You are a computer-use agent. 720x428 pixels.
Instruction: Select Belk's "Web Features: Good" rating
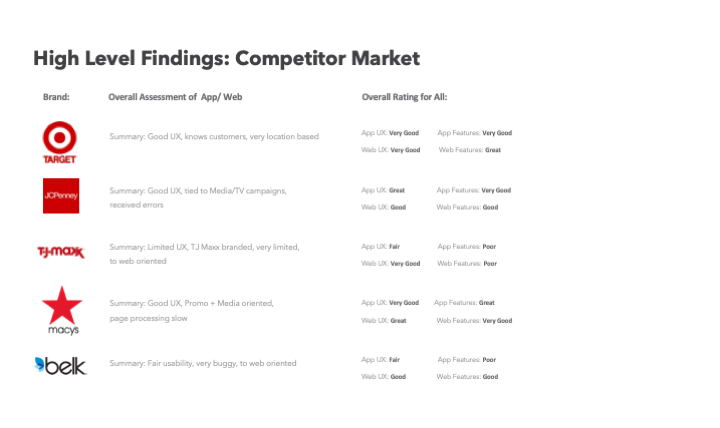point(467,377)
